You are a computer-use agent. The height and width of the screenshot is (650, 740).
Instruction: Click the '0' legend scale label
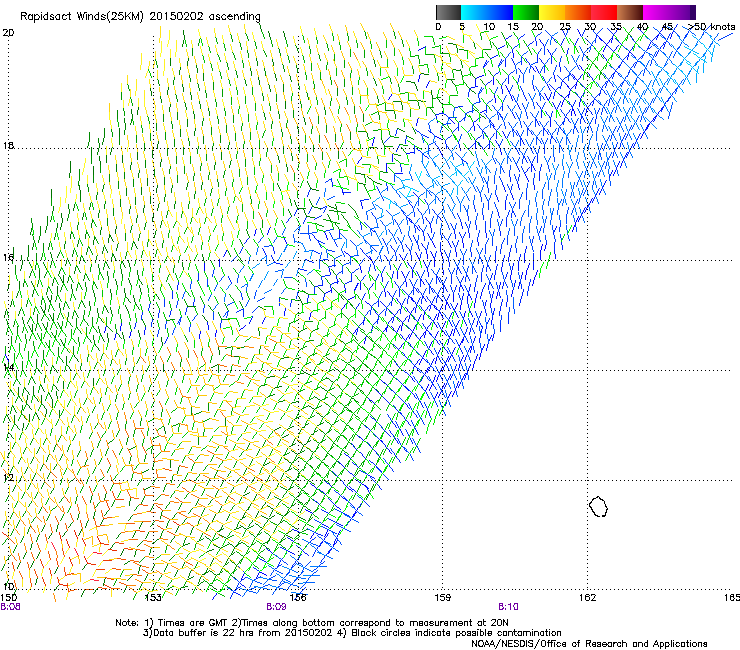pyautogui.click(x=438, y=27)
